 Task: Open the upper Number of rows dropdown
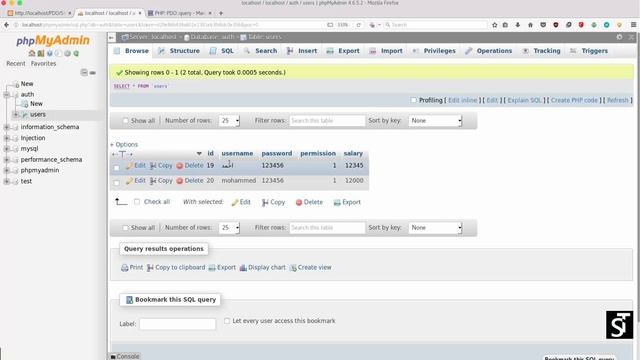click(229, 120)
